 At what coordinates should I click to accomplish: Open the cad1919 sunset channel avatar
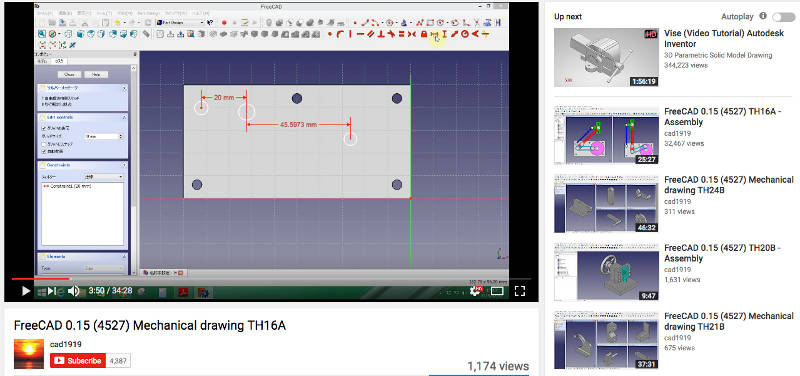pos(29,354)
